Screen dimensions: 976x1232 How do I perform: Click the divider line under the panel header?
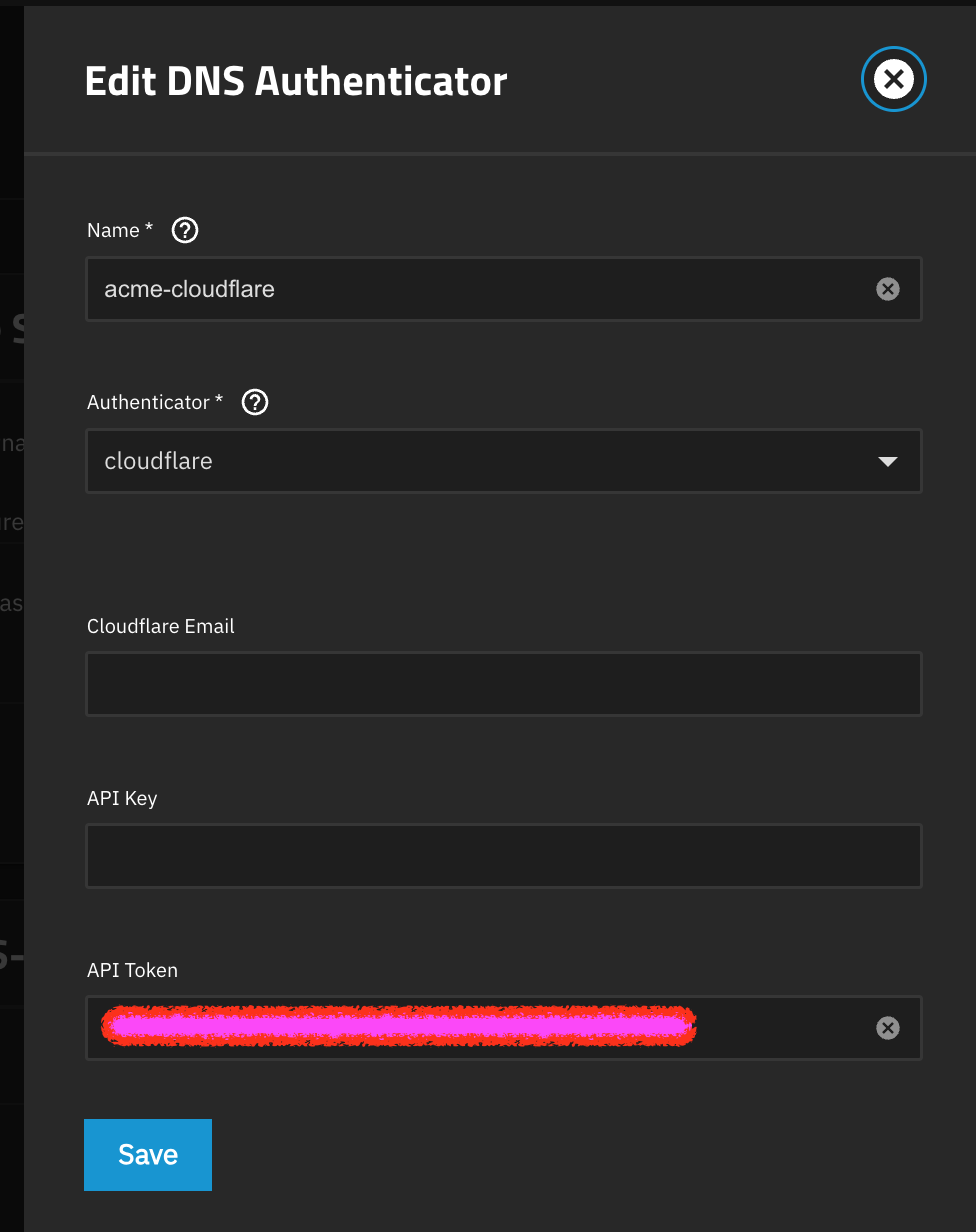(500, 154)
